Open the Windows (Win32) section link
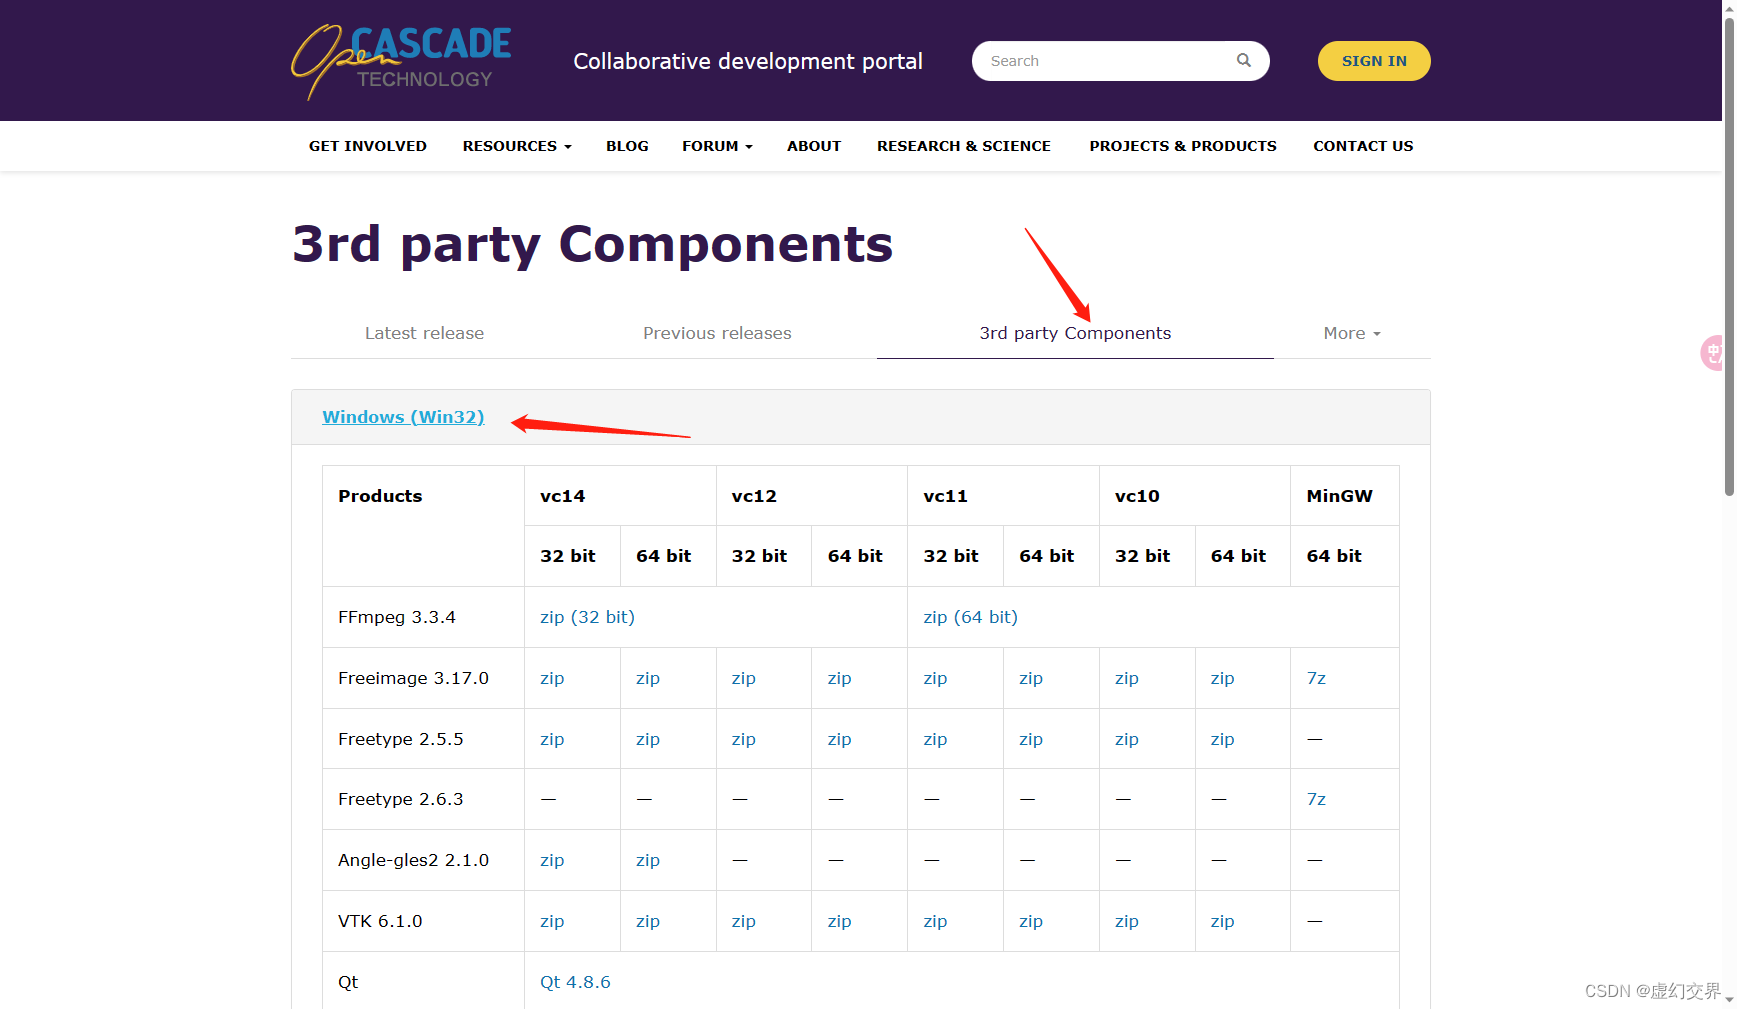 402,417
